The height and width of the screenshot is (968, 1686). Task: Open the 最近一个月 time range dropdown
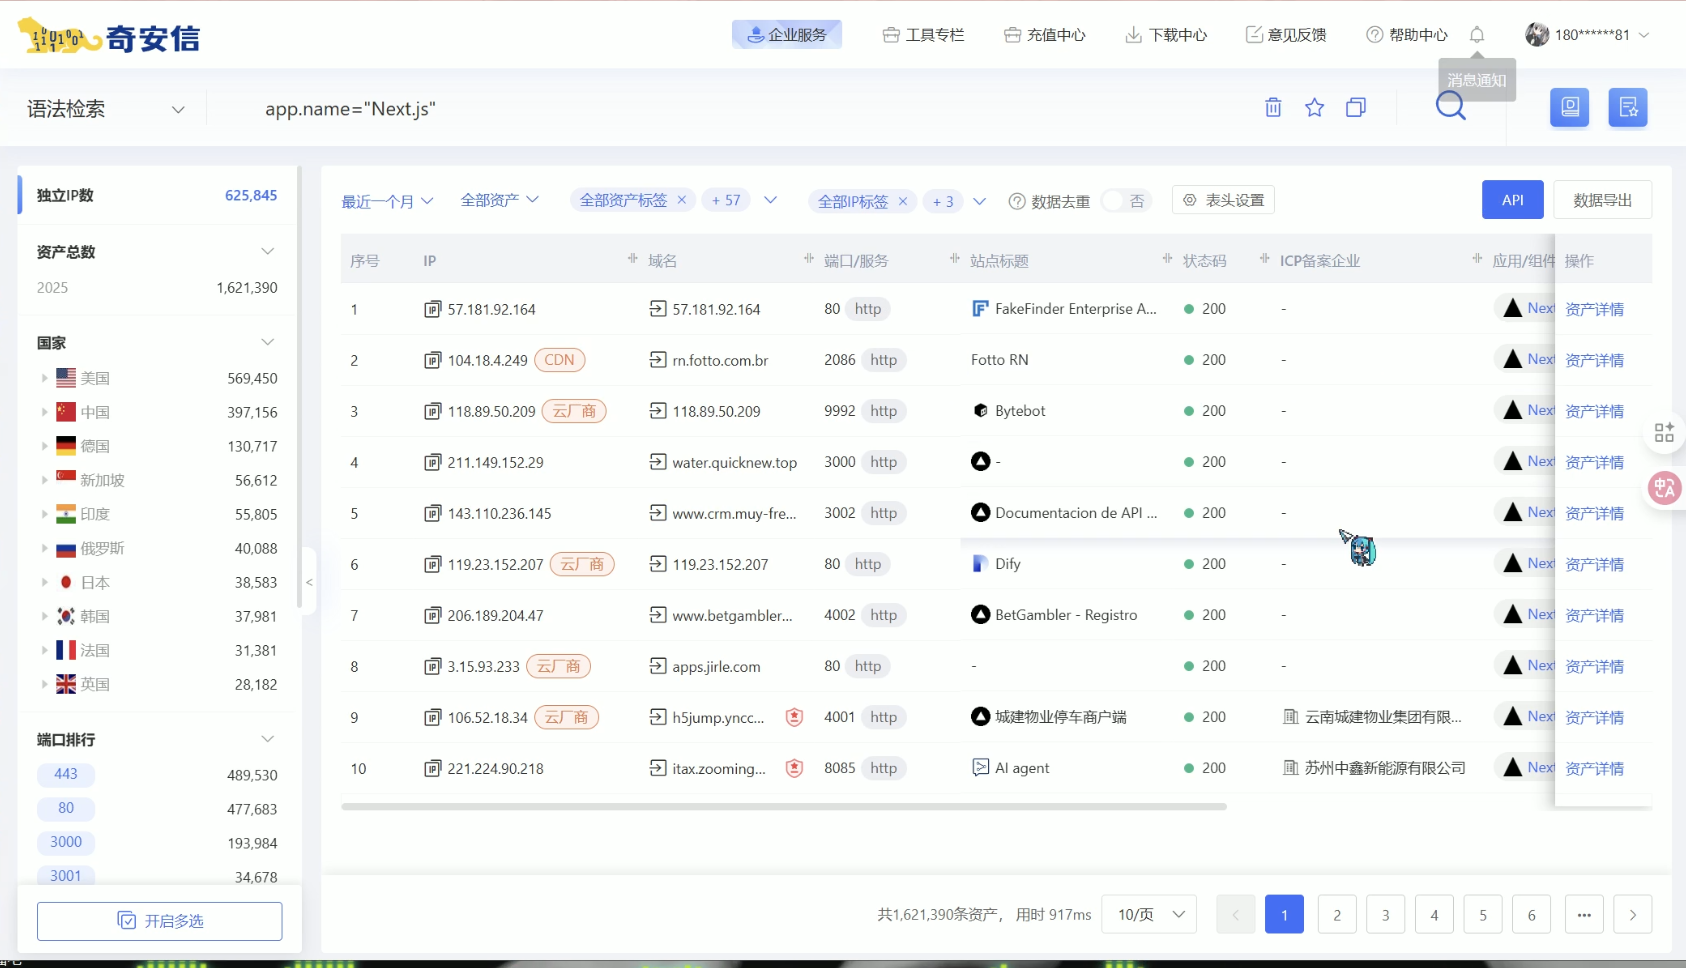coord(388,201)
